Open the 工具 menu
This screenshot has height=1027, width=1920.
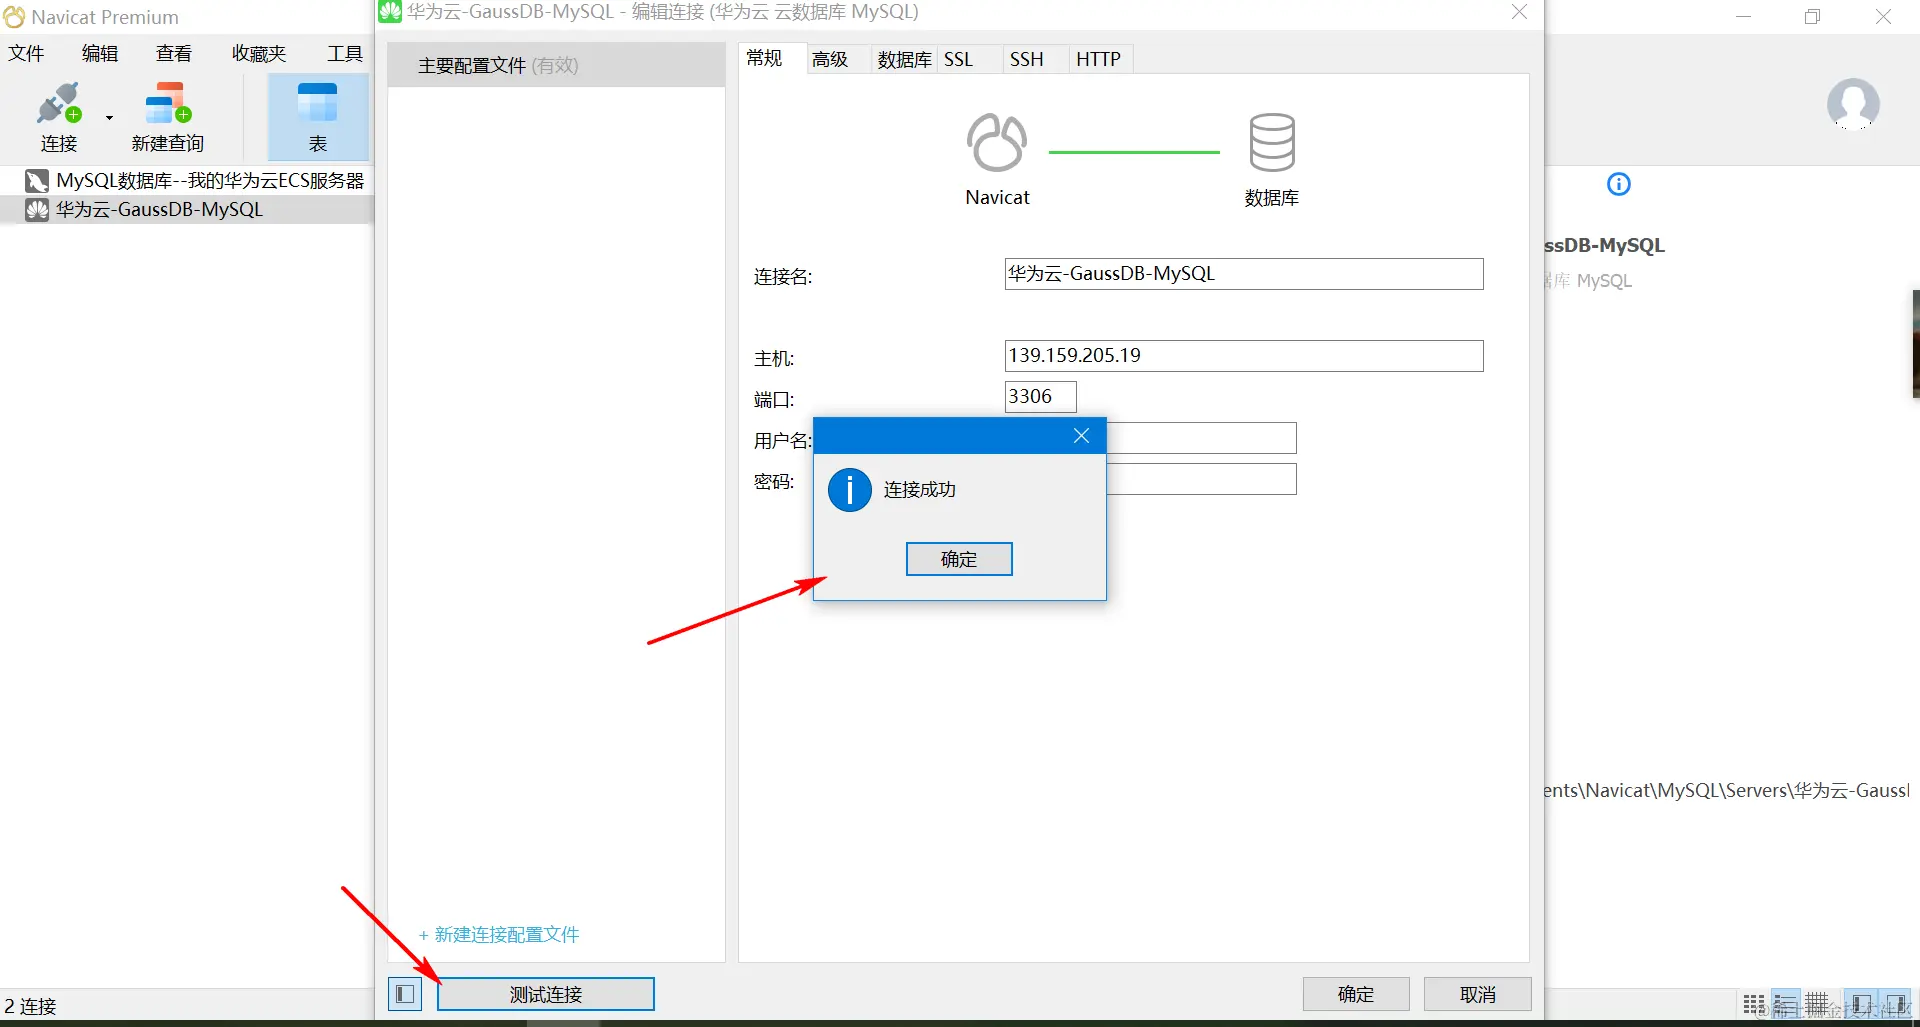tap(345, 53)
